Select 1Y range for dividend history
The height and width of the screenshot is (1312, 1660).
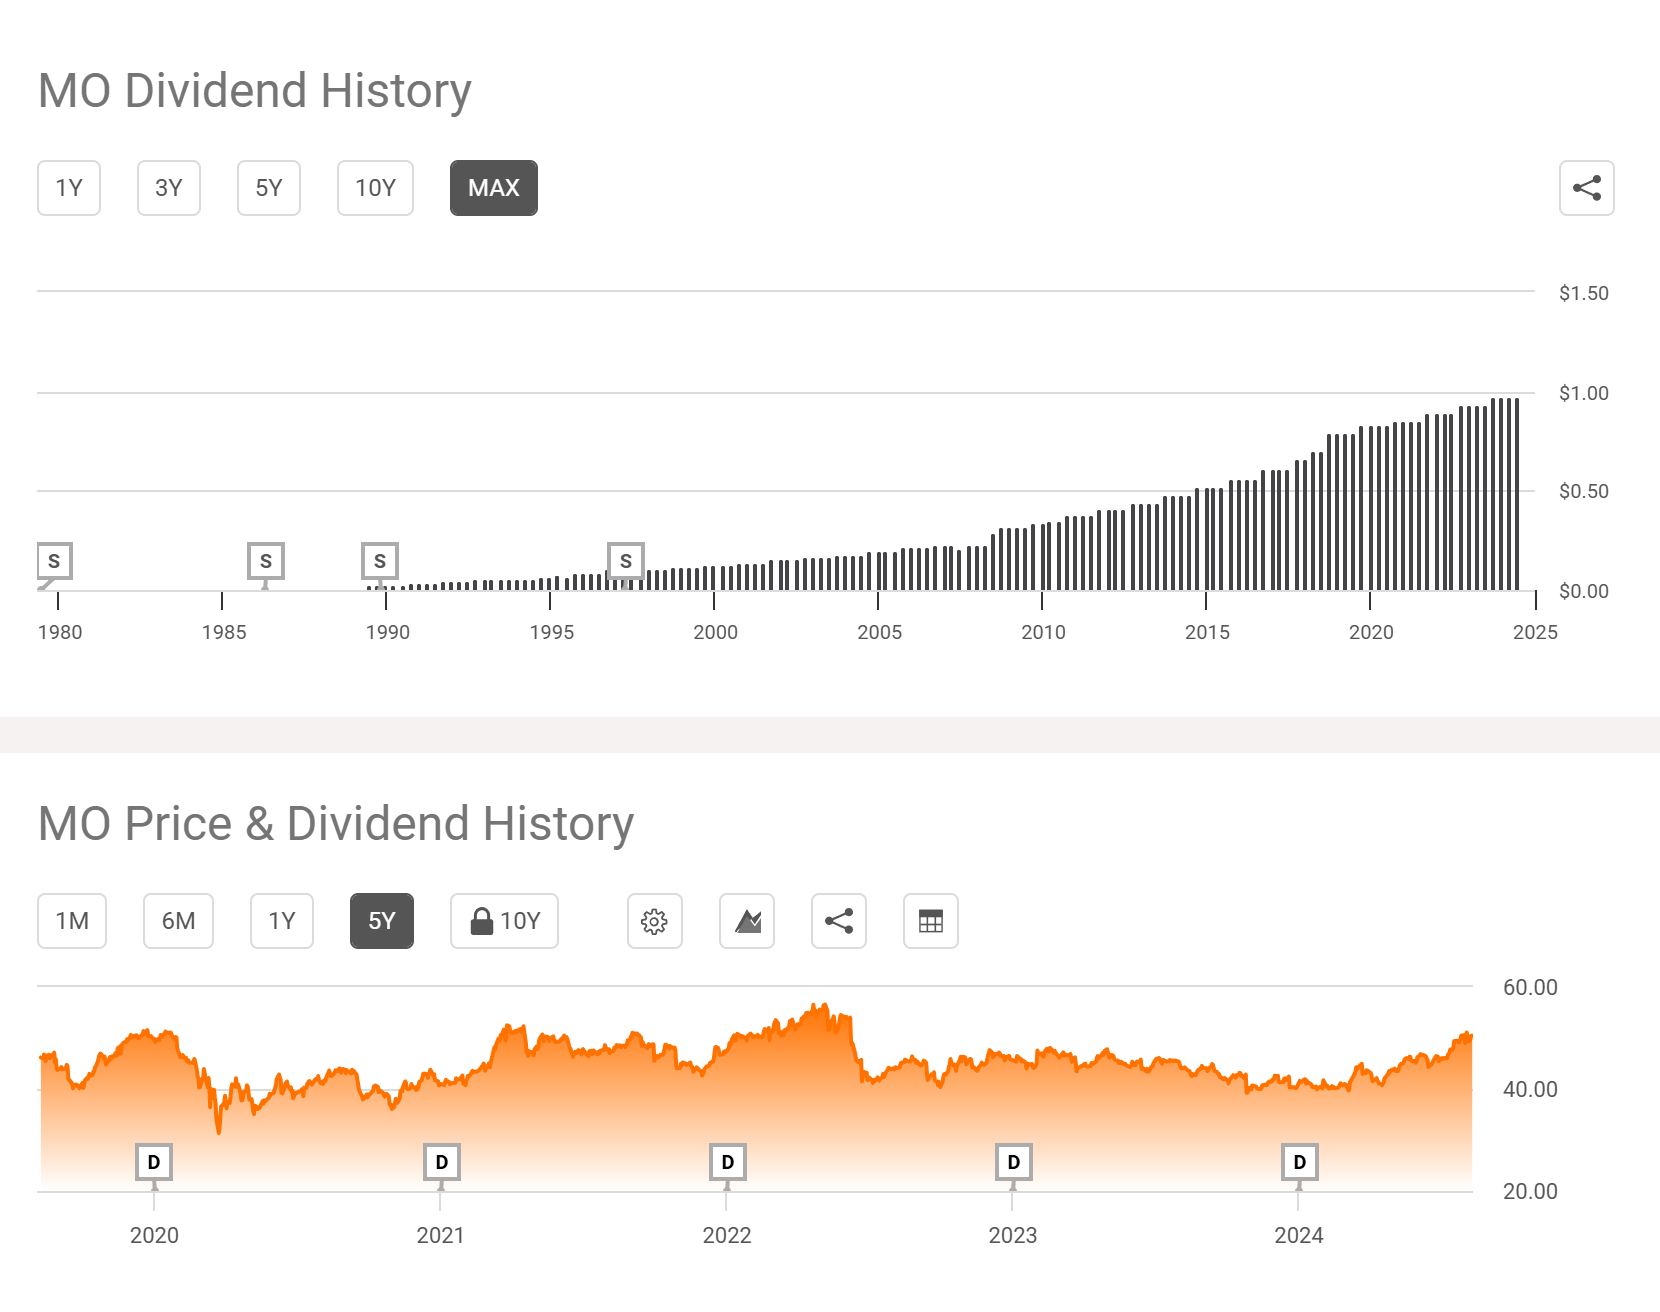(69, 188)
